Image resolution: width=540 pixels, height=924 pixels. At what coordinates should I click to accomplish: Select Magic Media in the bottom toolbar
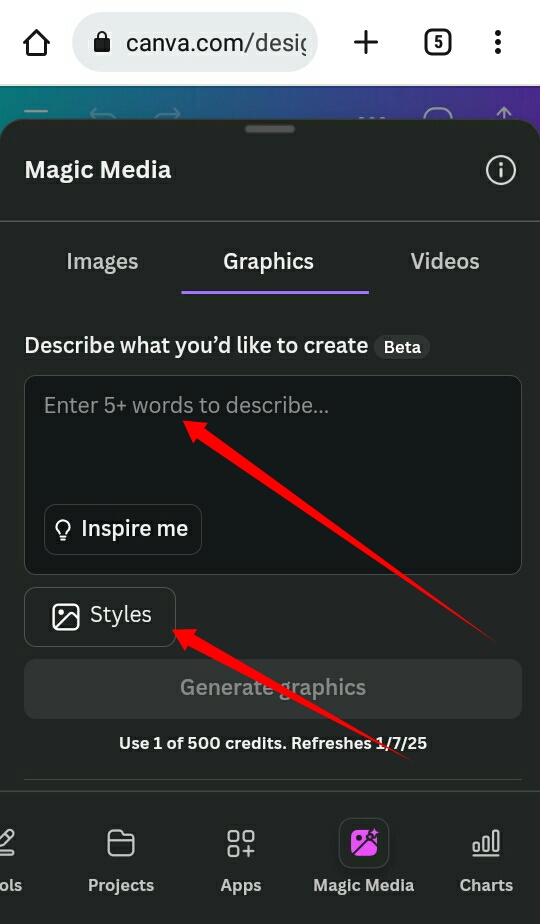tap(364, 856)
